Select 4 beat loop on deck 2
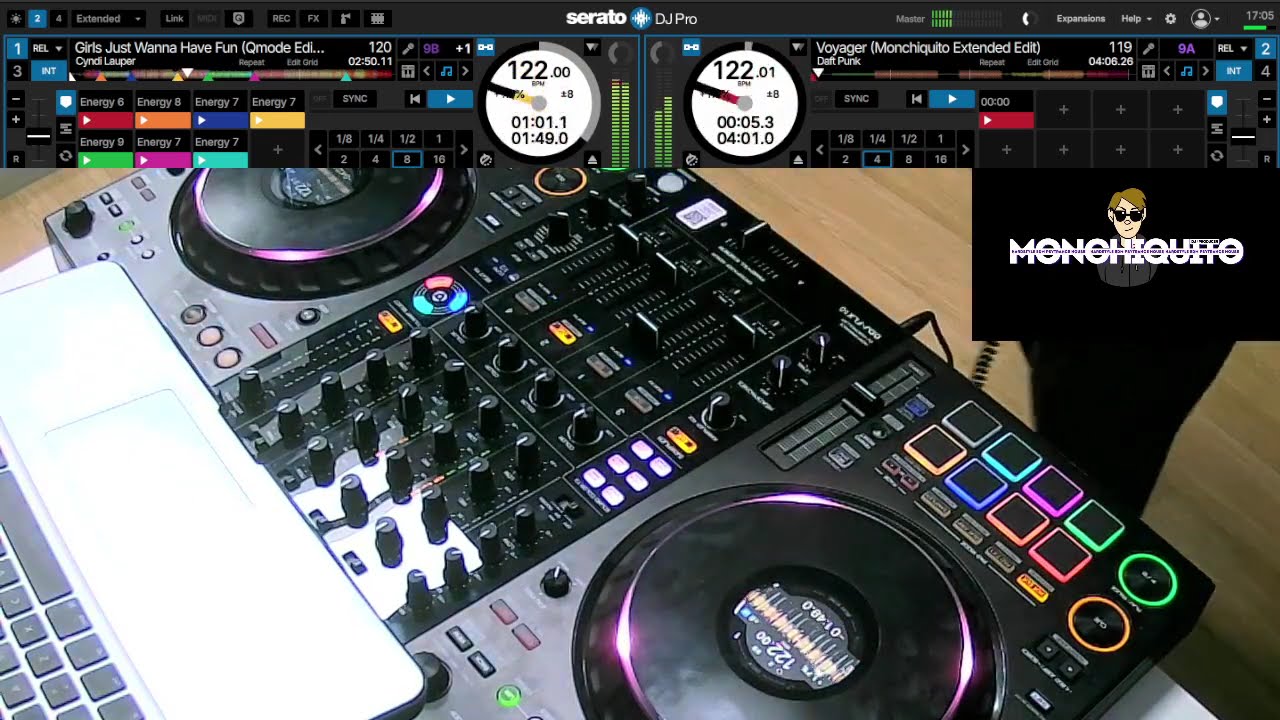Image resolution: width=1280 pixels, height=720 pixels. click(x=877, y=159)
